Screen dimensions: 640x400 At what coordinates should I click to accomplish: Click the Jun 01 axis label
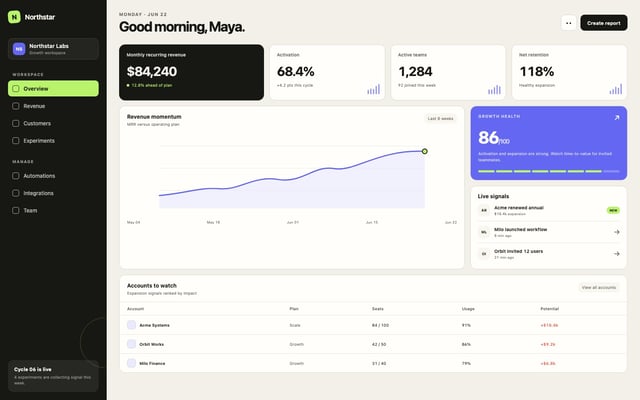tap(293, 222)
